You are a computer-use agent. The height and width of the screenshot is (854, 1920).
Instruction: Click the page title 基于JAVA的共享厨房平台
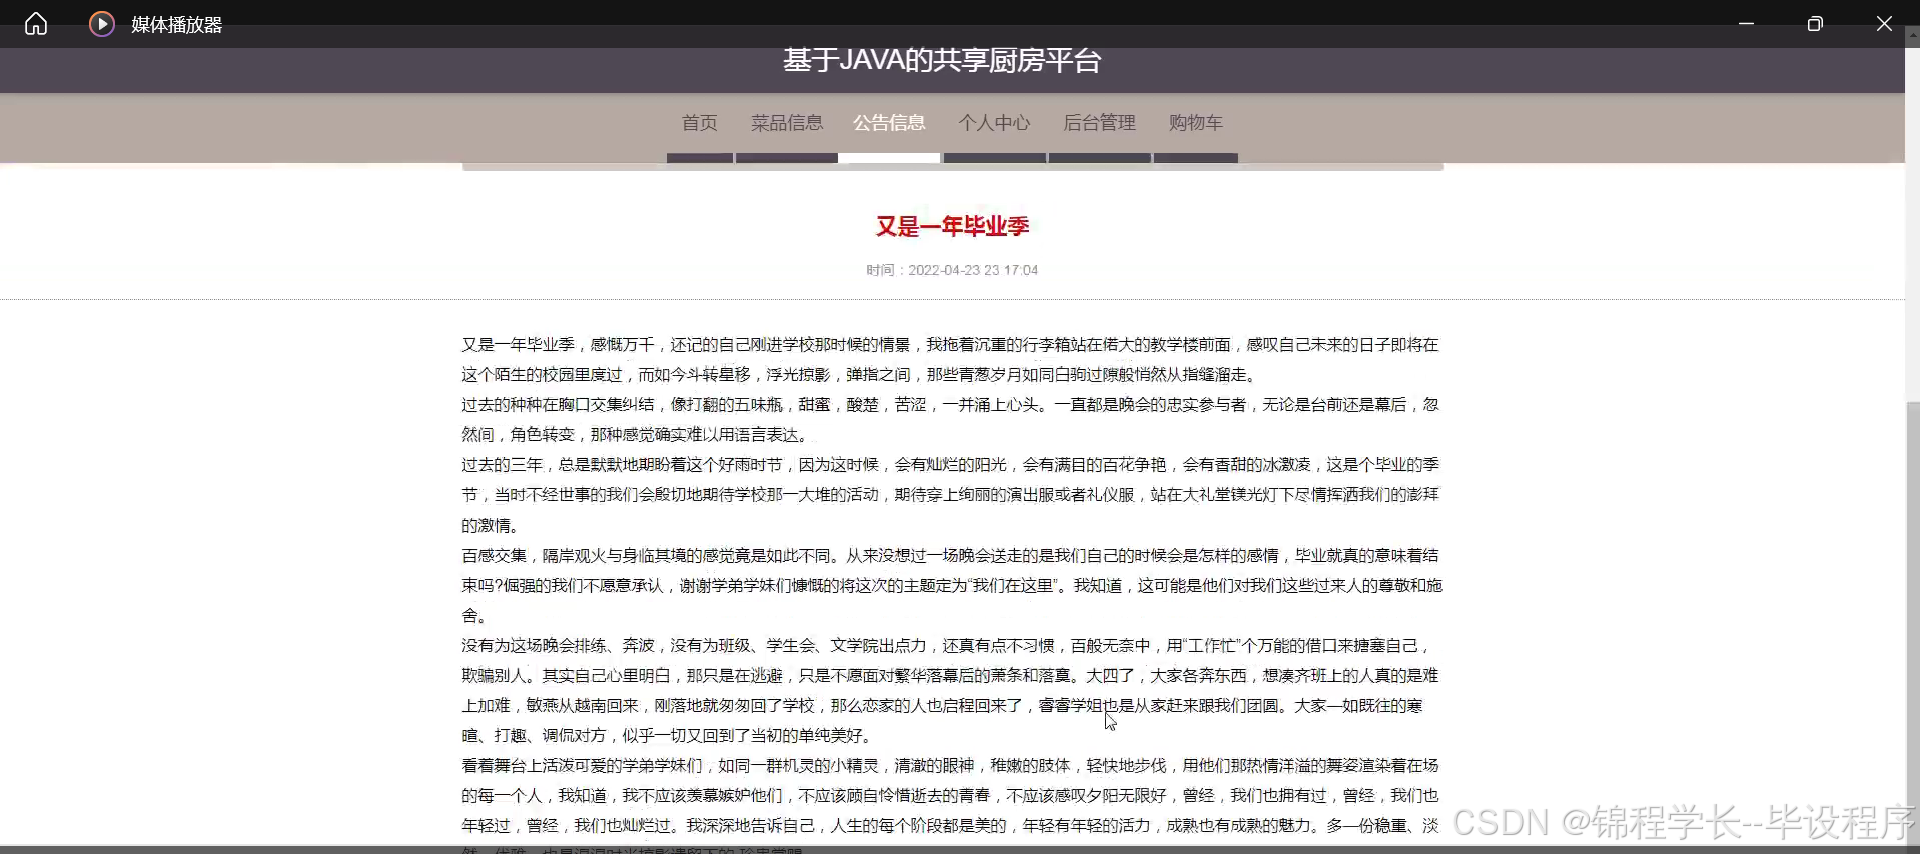click(942, 61)
